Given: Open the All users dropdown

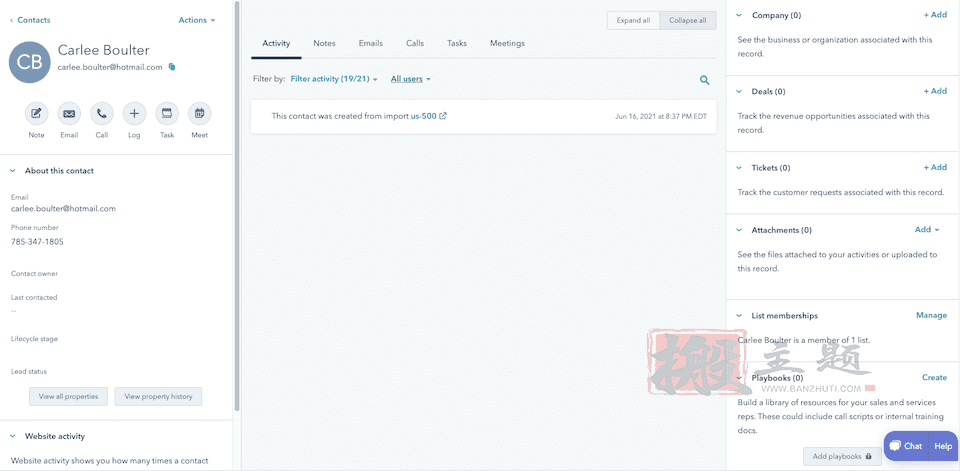Looking at the screenshot, I should point(411,79).
